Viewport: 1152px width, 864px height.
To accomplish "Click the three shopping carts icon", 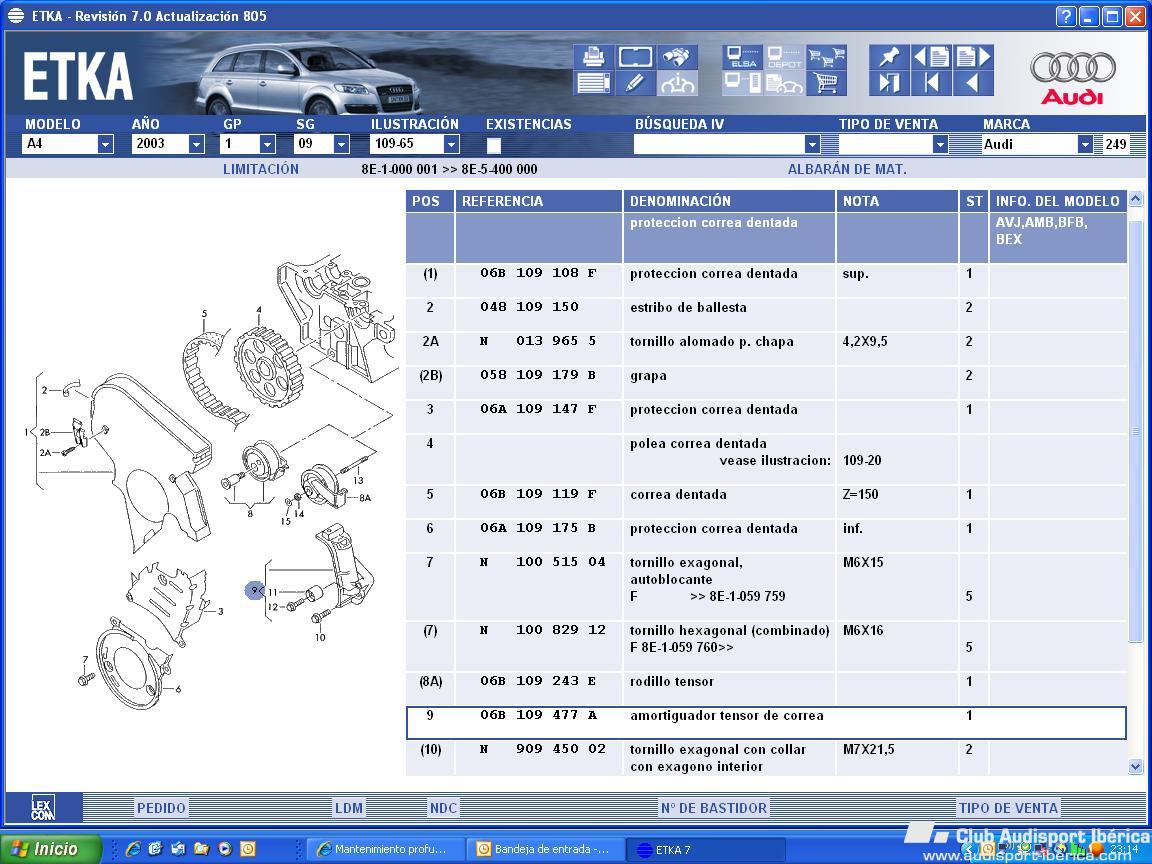I will point(826,57).
